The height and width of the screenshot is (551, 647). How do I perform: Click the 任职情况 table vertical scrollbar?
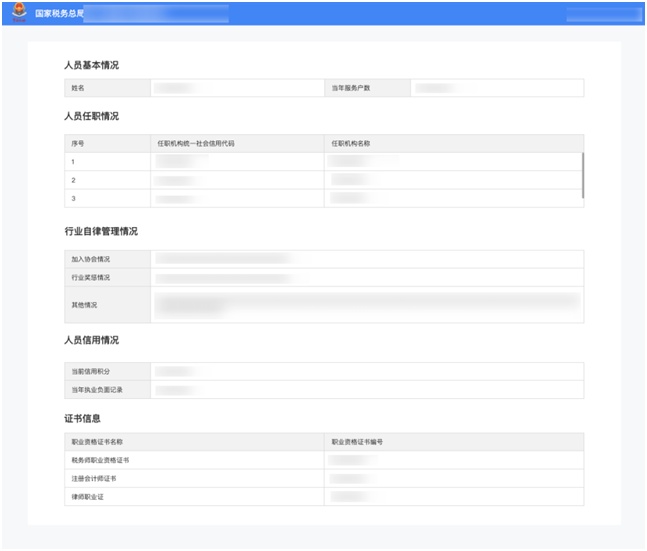tap(582, 174)
